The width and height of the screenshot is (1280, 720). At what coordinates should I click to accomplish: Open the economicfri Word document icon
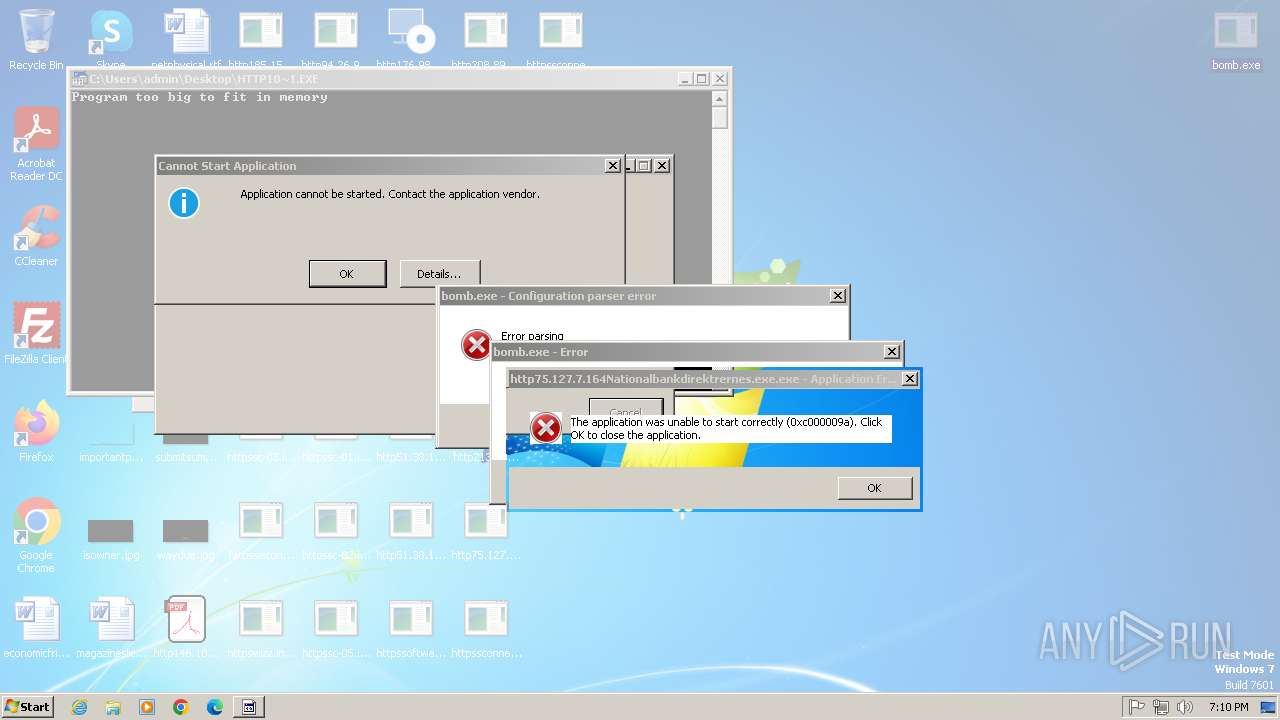(36, 627)
